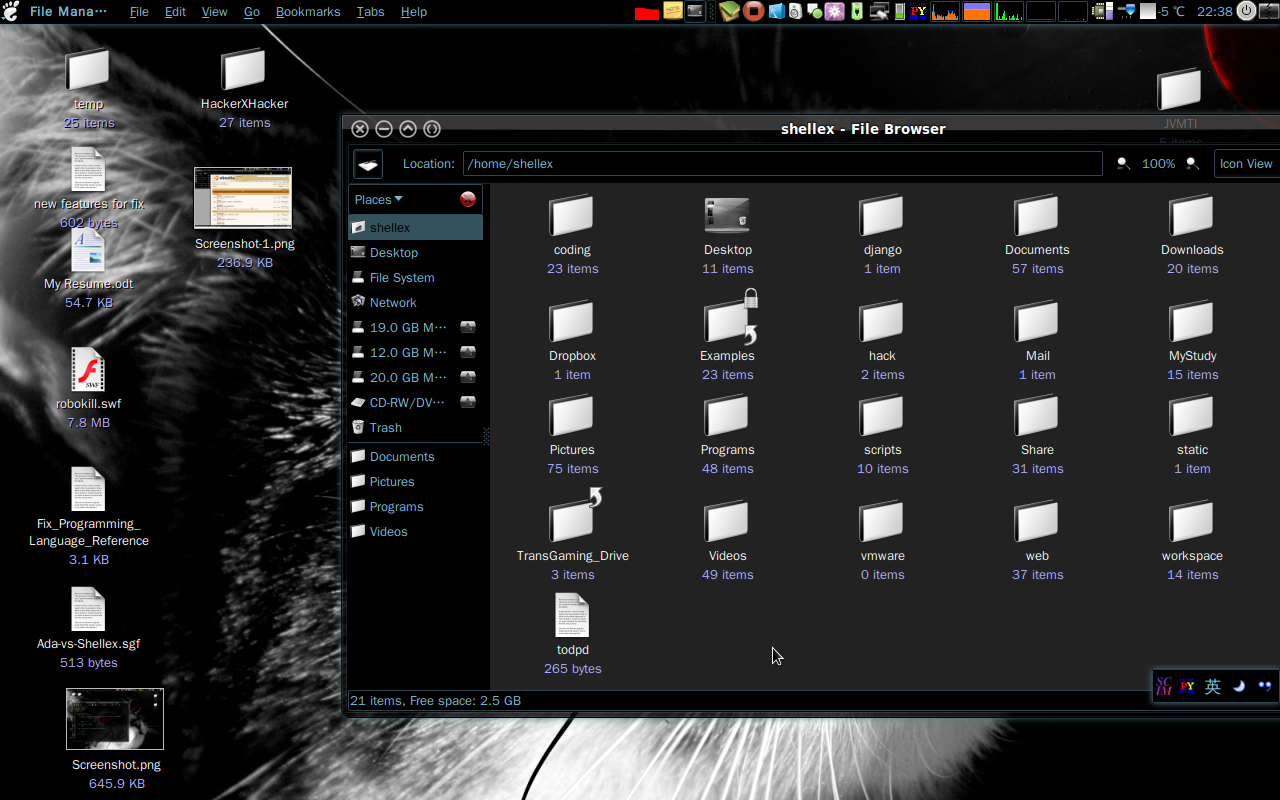
Task: Click the power shutdown panel button
Action: (x=1246, y=11)
